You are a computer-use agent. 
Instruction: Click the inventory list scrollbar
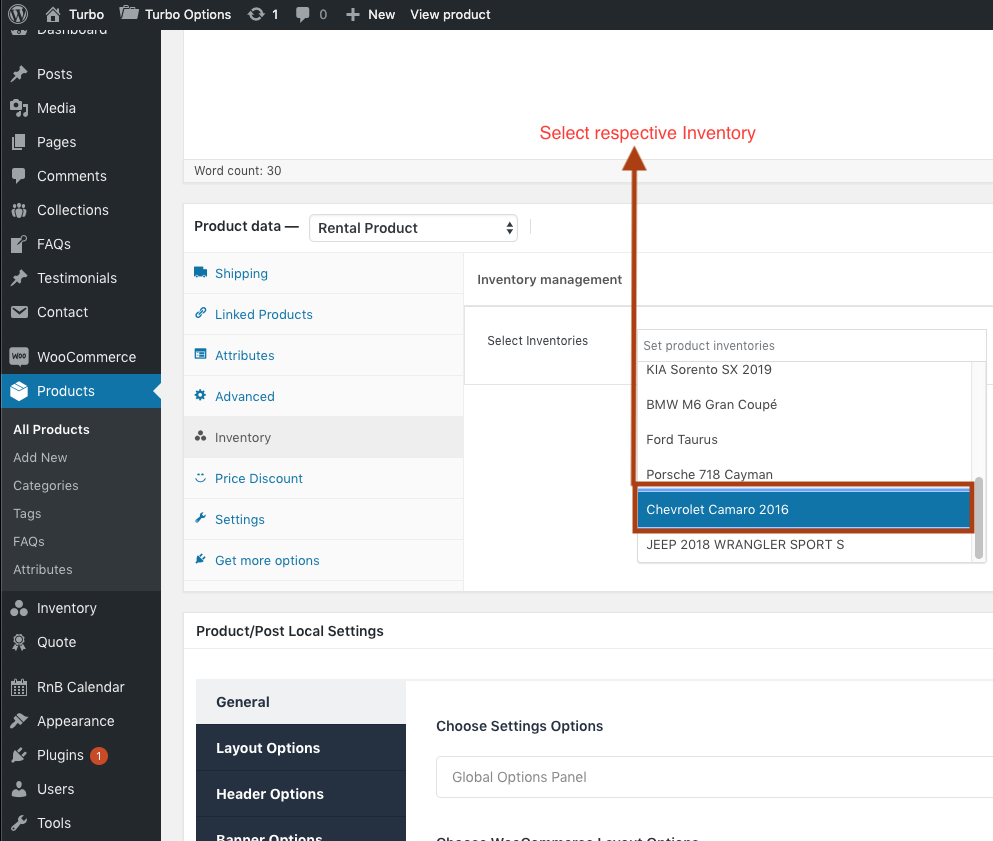tap(979, 517)
